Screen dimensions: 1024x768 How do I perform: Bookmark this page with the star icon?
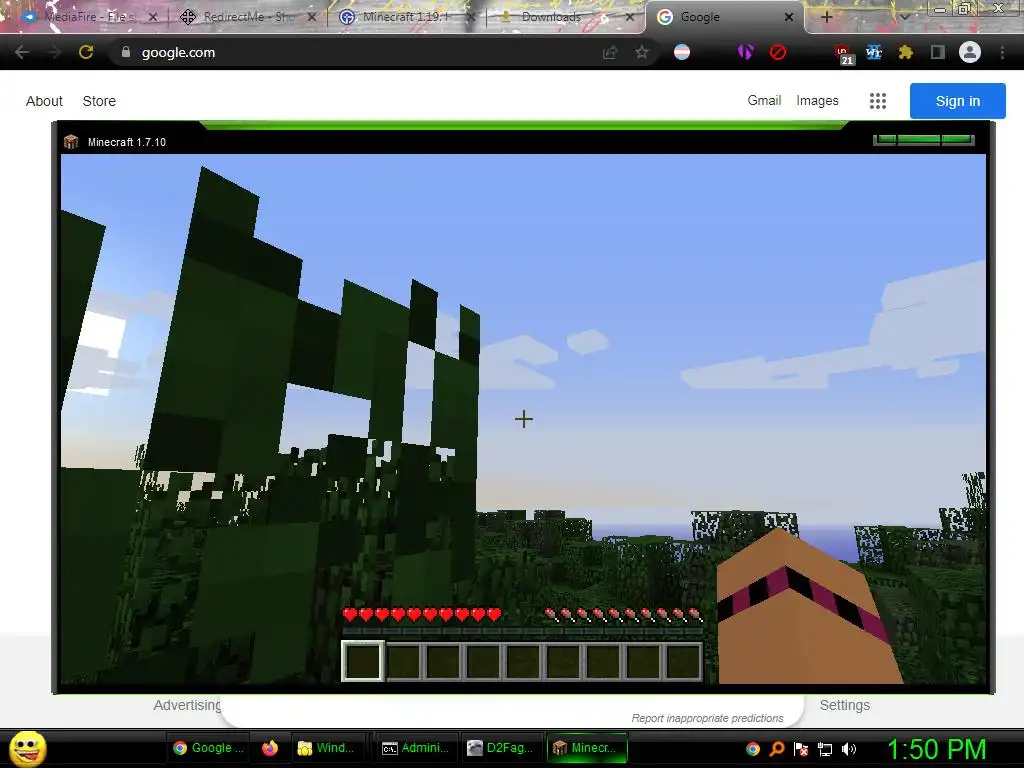click(642, 52)
